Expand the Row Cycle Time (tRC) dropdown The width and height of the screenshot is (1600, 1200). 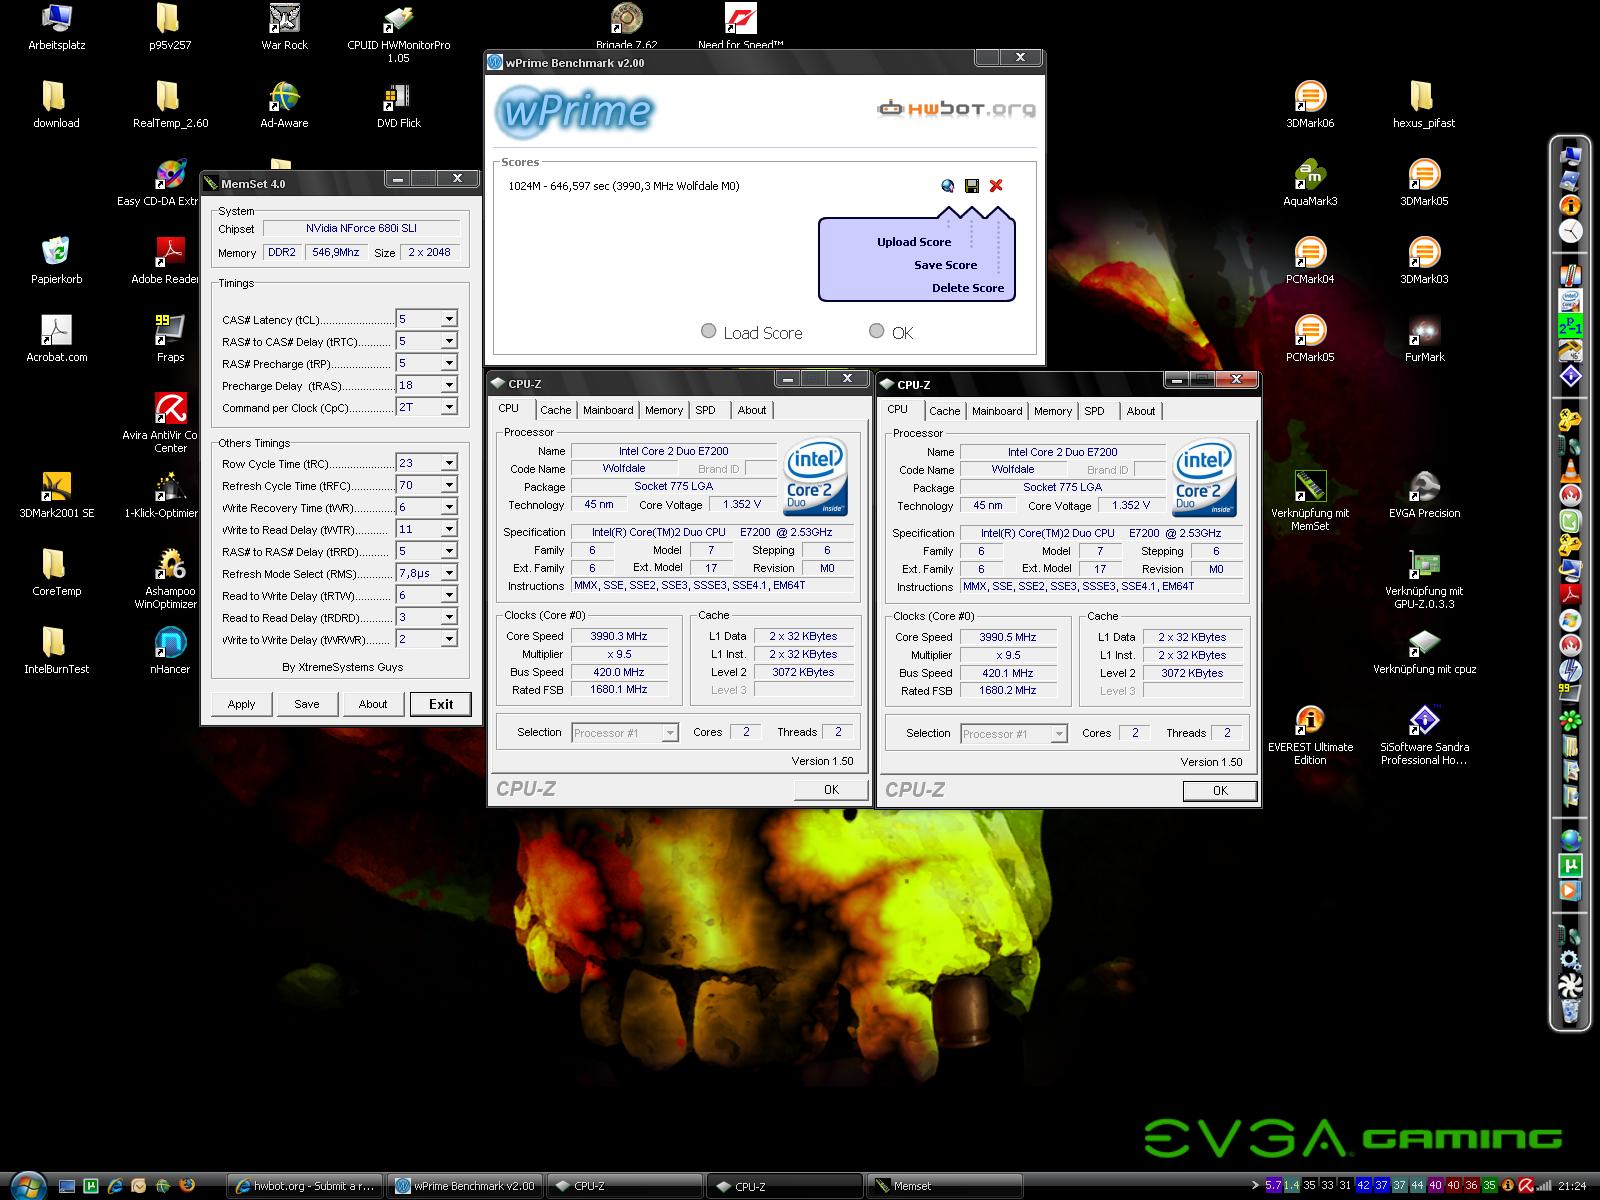(x=449, y=463)
